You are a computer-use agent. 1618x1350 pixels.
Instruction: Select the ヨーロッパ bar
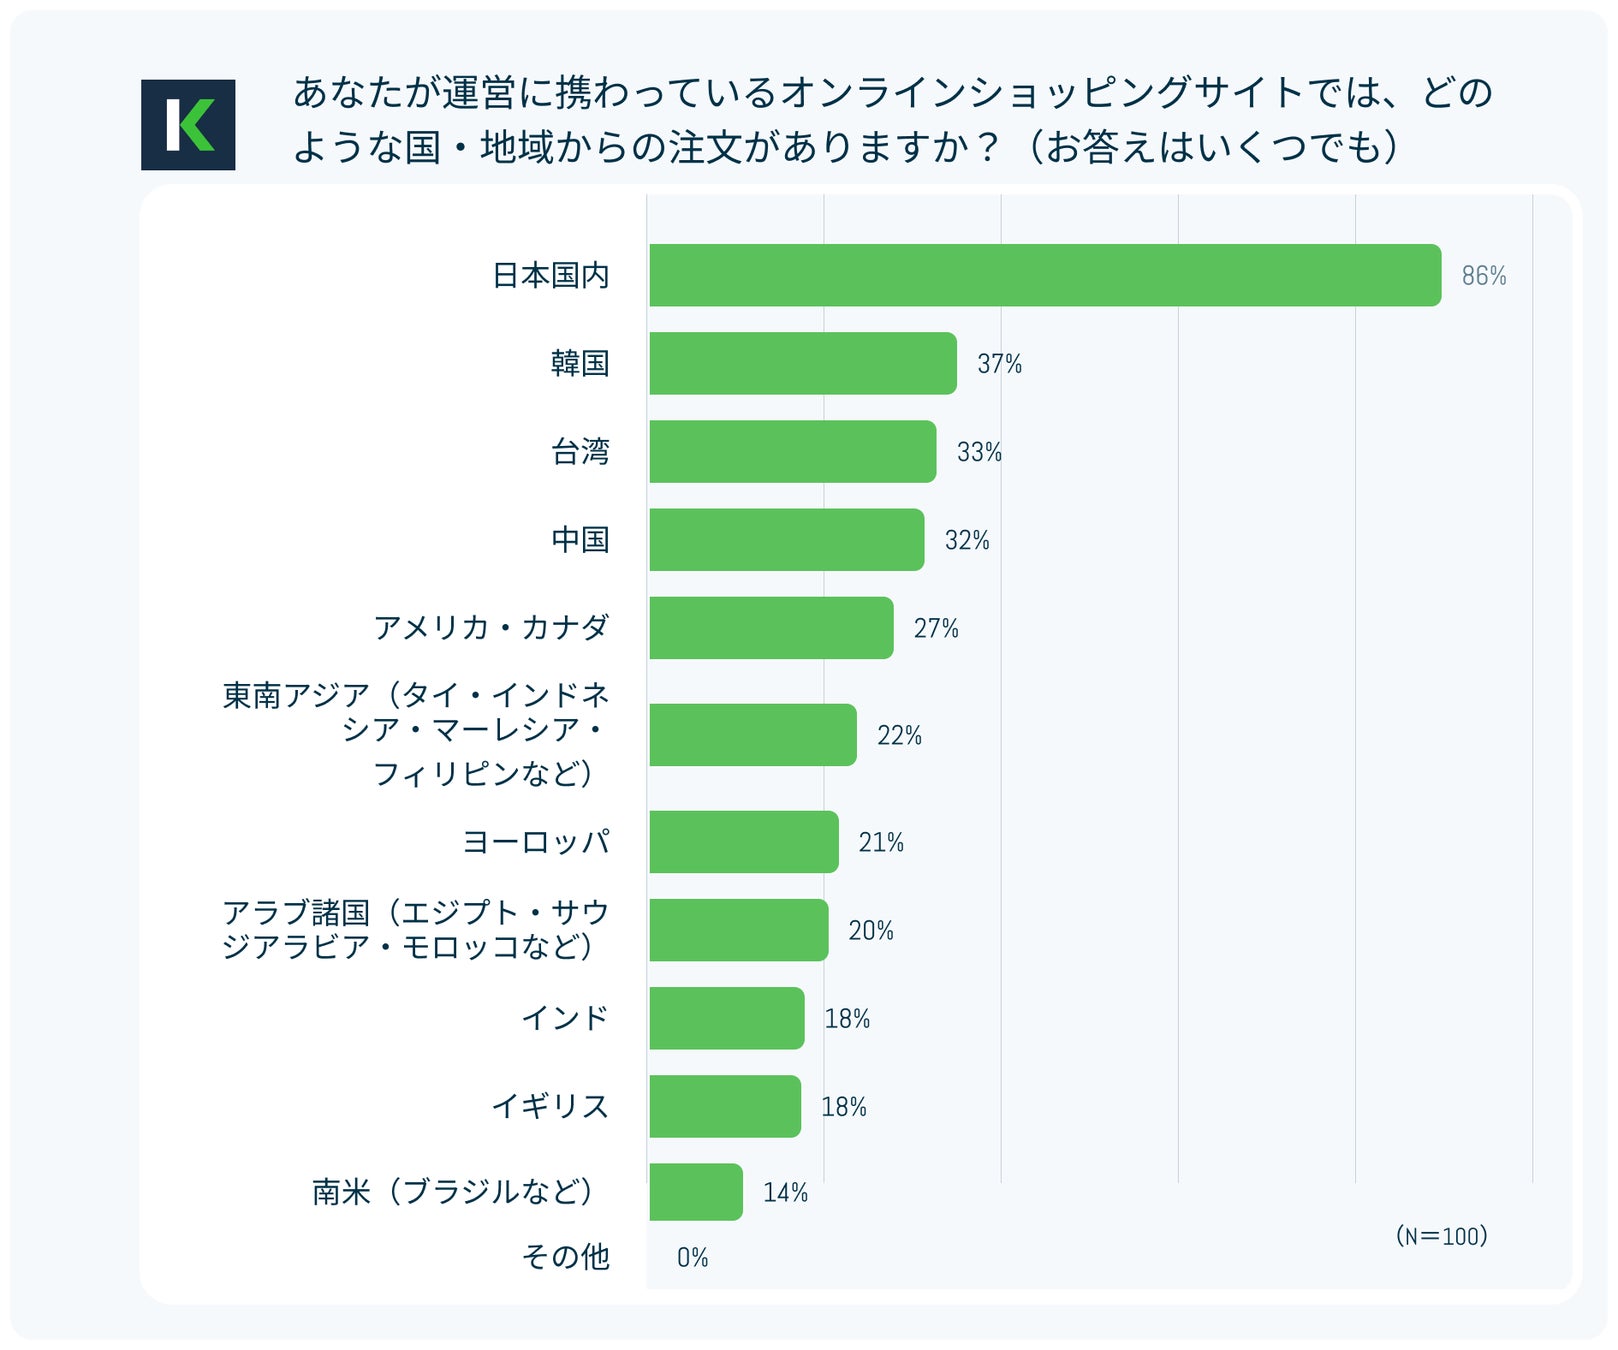743,842
